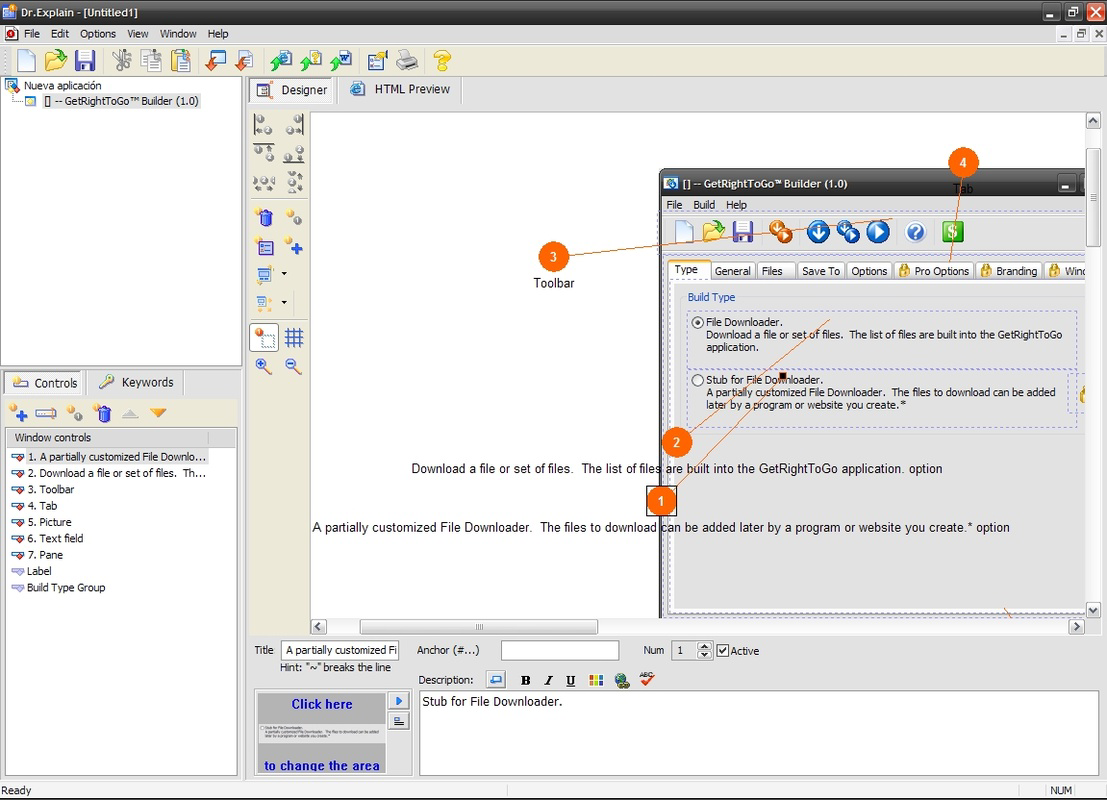The image size is (1107, 800).
Task: Insert hyperlink with the globe icon
Action: pos(621,680)
